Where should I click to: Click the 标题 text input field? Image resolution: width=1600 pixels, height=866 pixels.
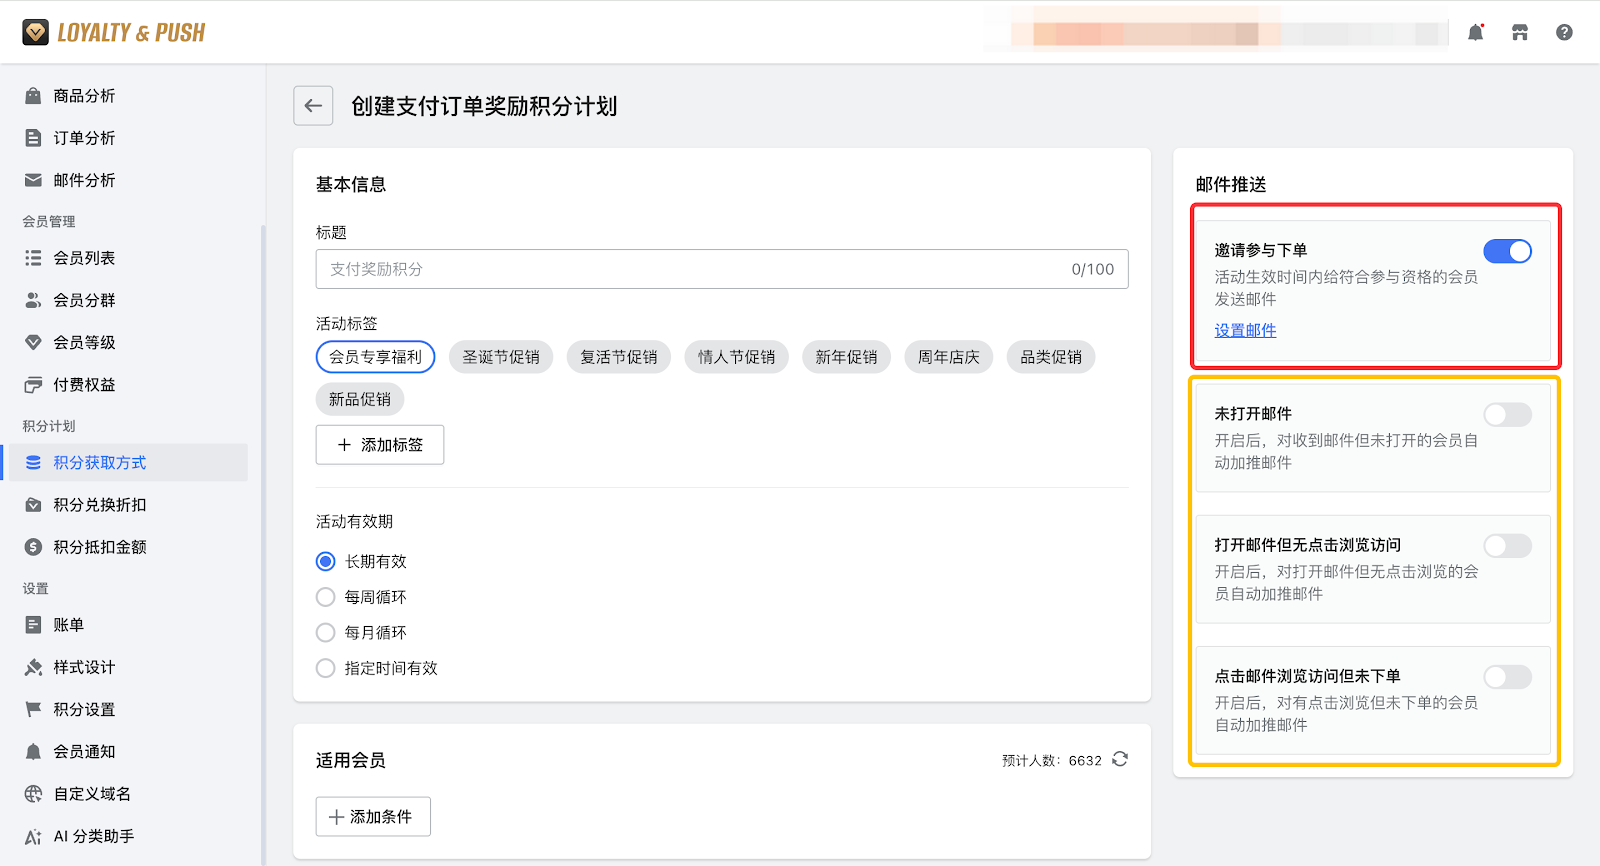coord(690,269)
